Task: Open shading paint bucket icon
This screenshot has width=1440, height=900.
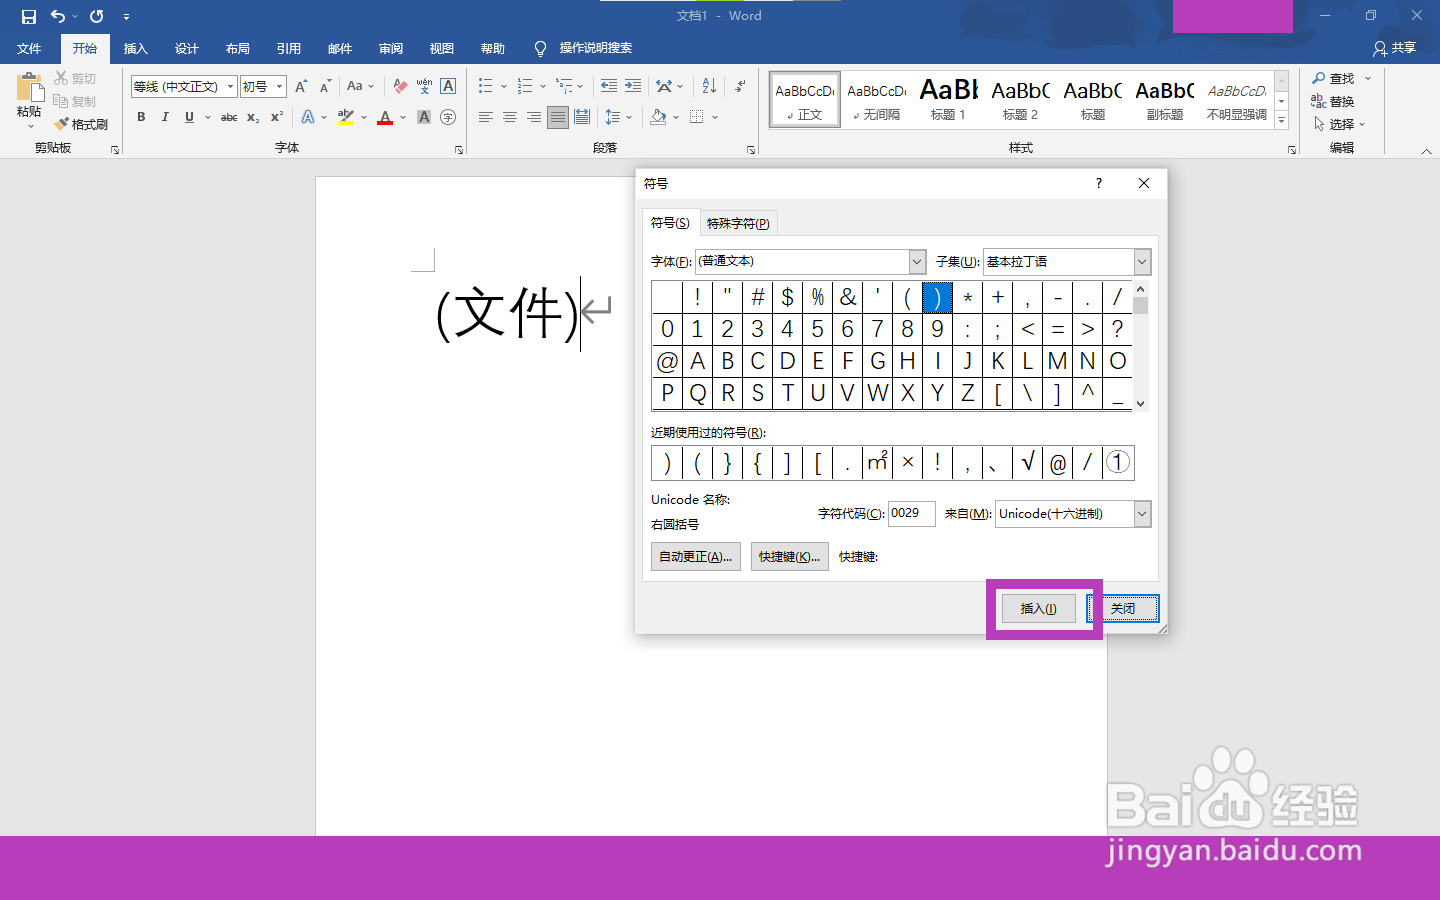Action: click(658, 117)
